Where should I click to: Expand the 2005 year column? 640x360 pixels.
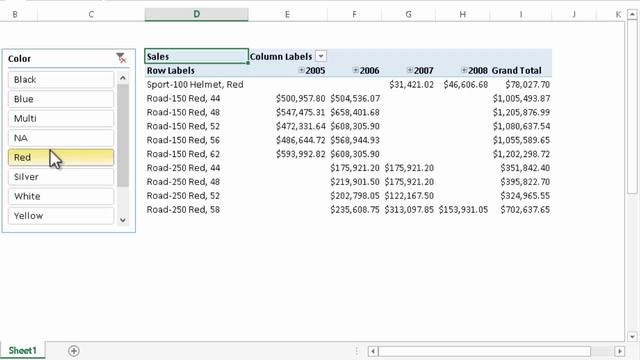(301, 70)
